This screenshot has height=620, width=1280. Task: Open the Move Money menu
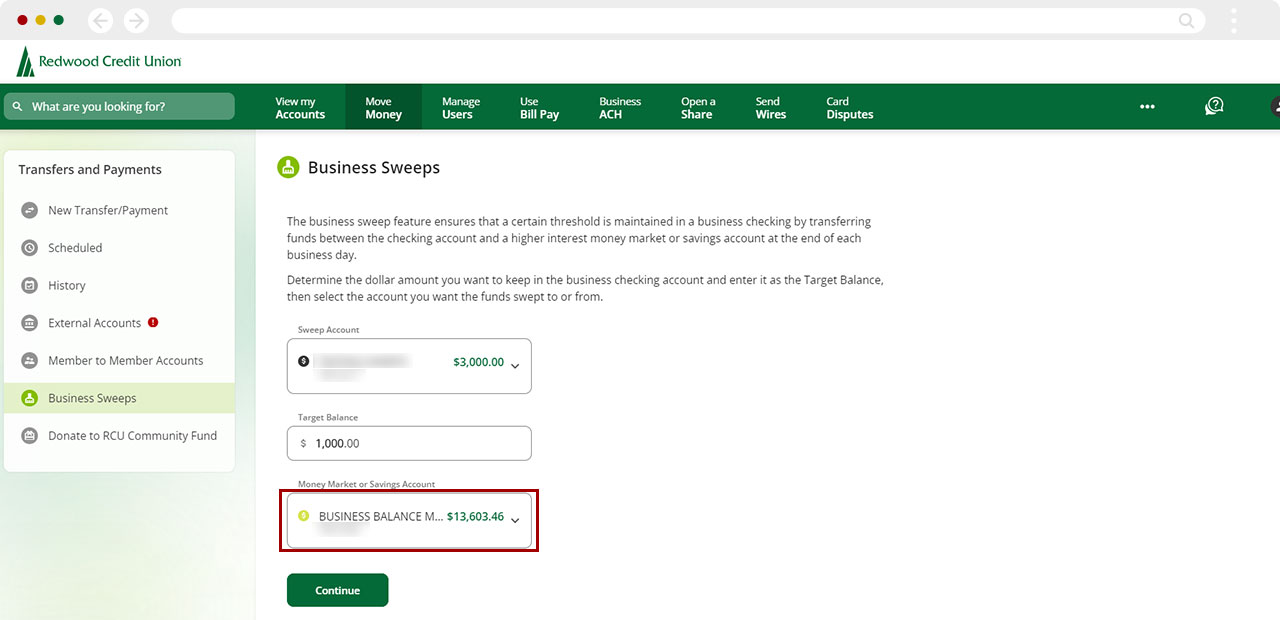coord(383,108)
